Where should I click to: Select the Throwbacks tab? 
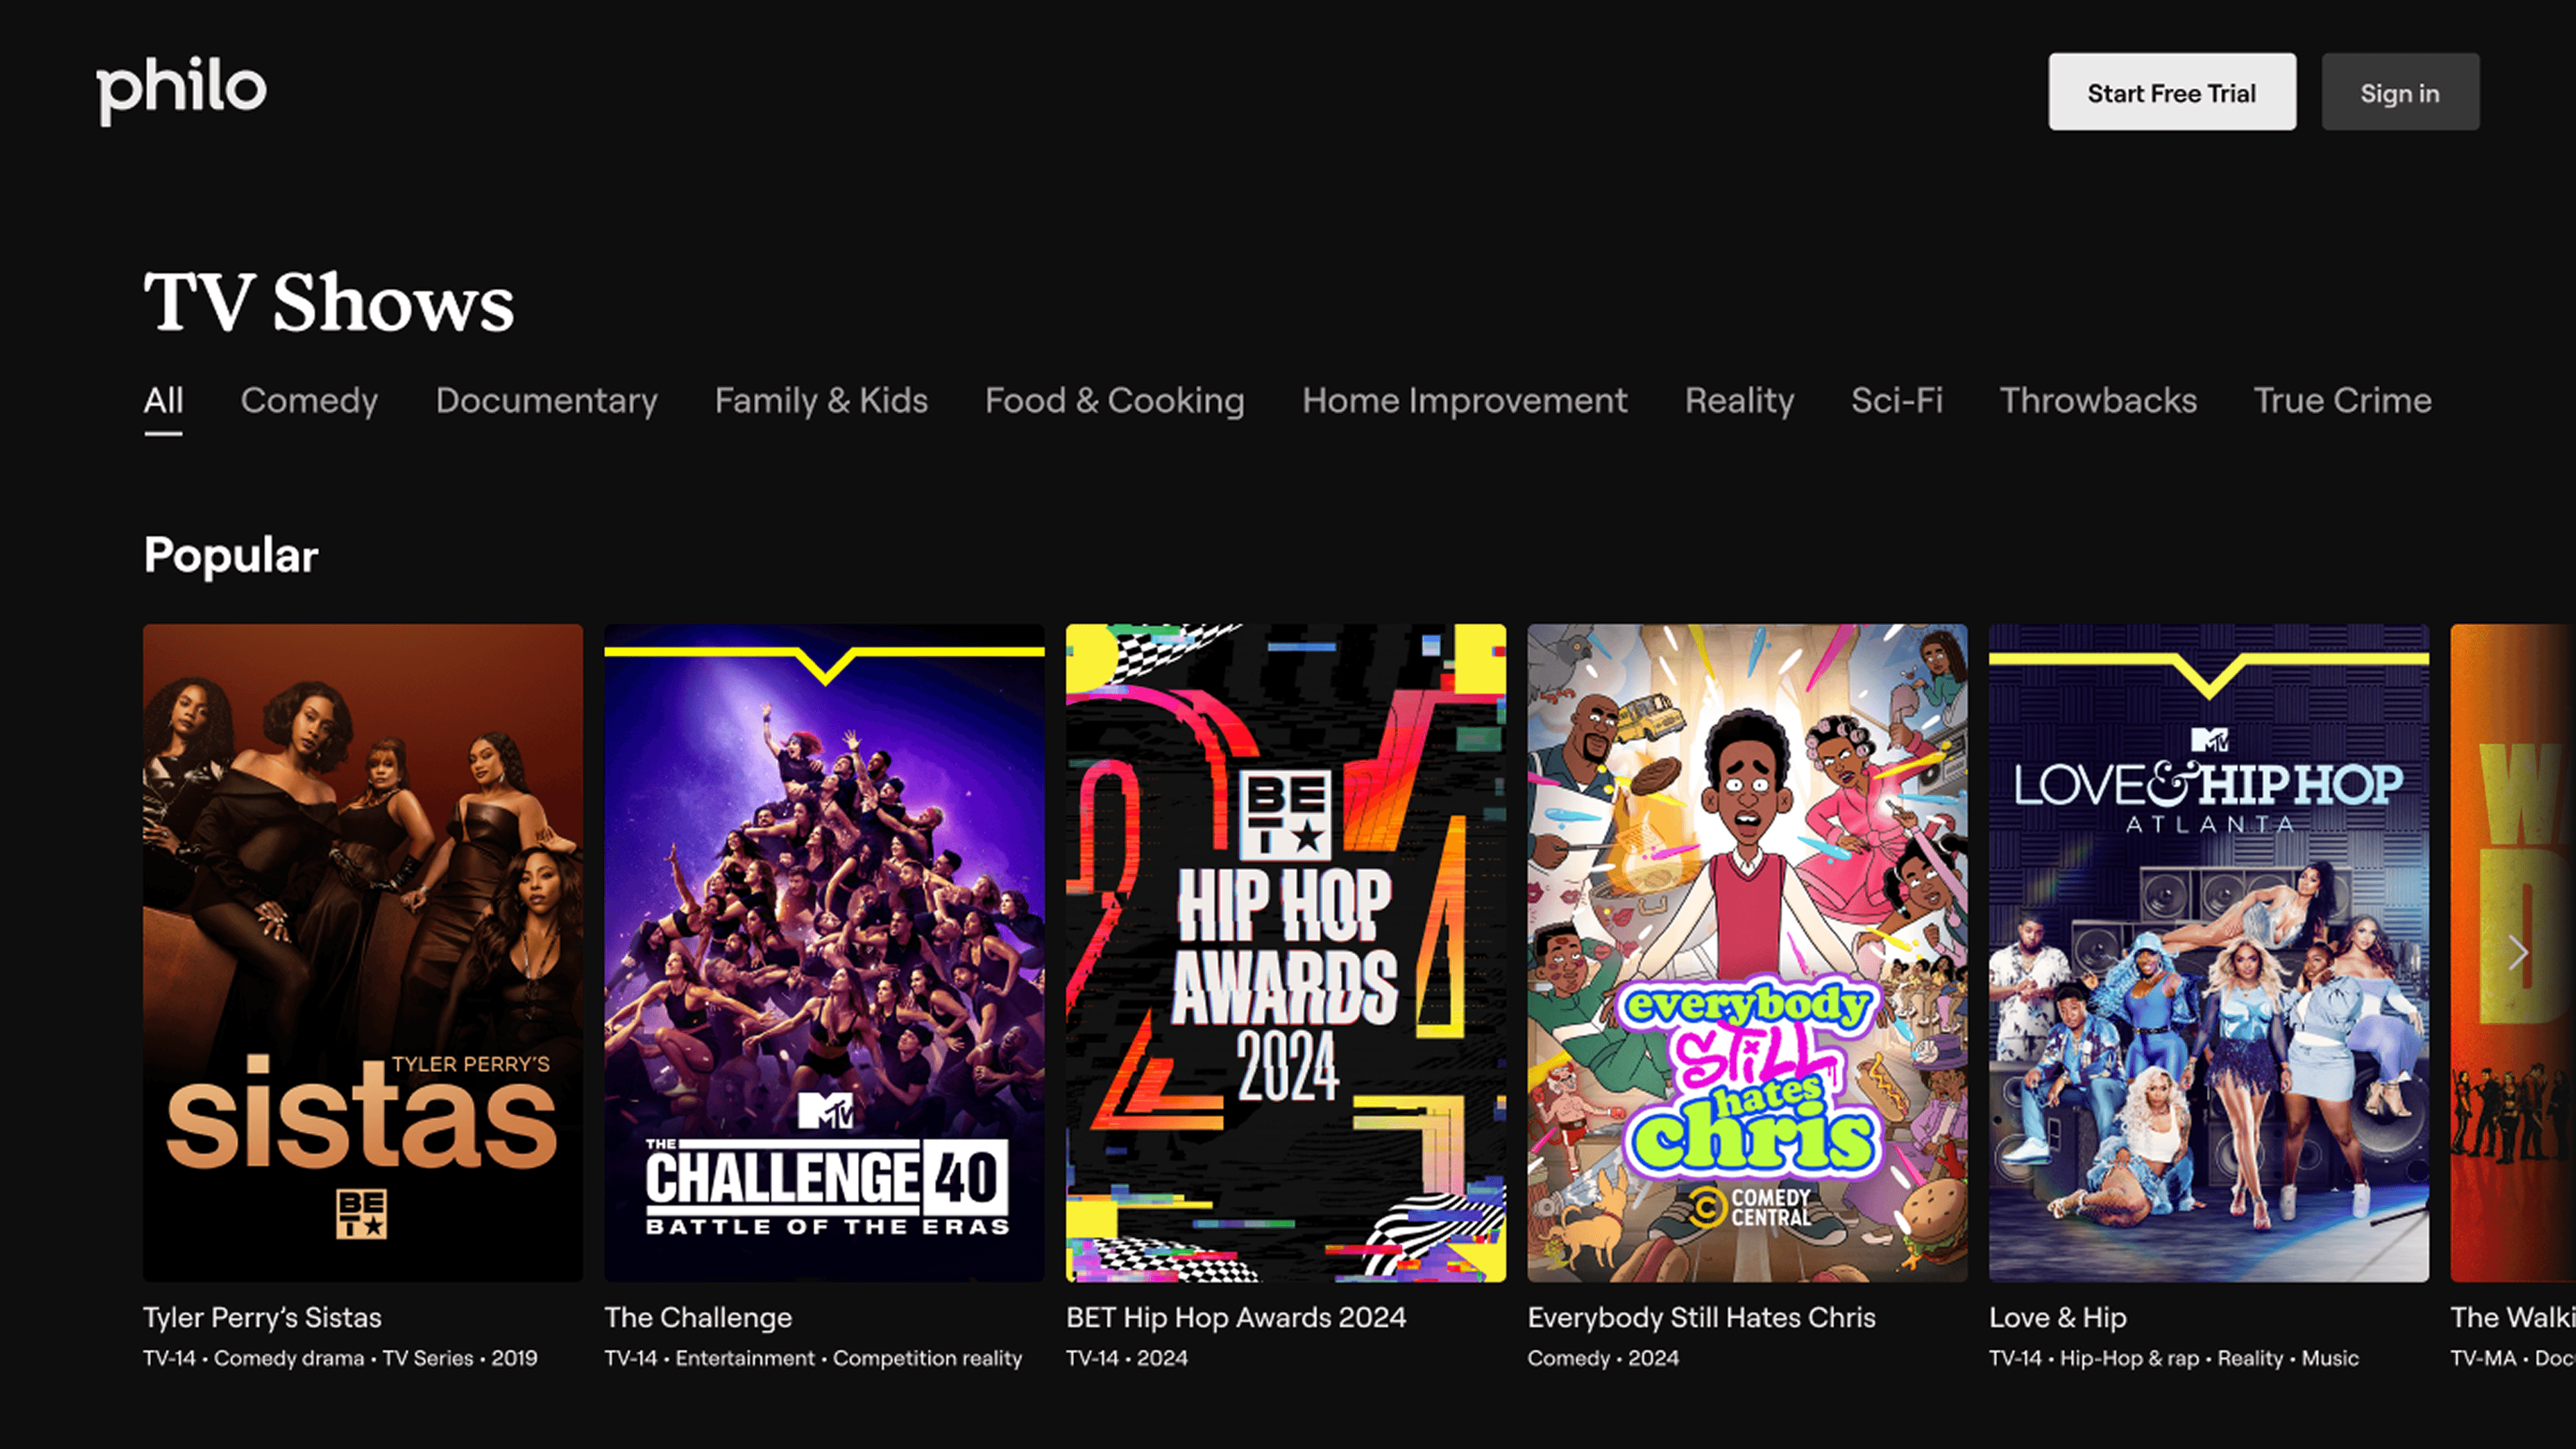coord(2098,401)
